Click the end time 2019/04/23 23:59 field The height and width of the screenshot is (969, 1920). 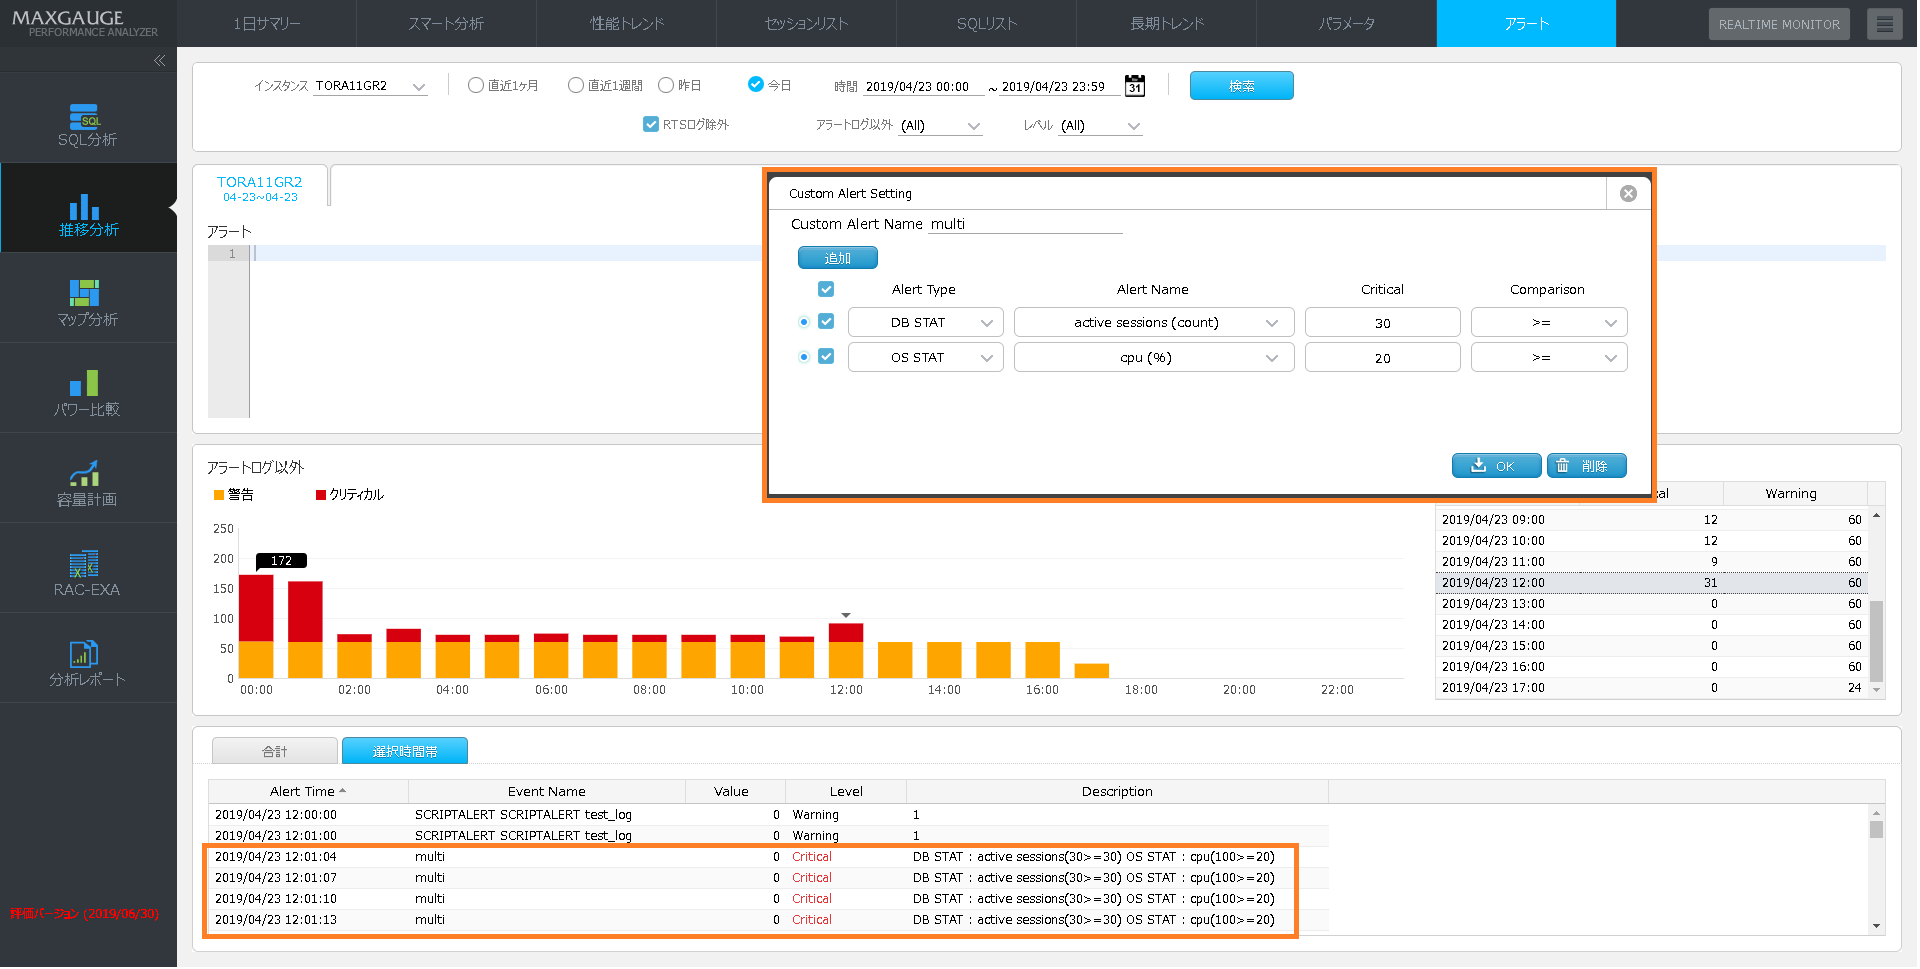pos(1060,87)
